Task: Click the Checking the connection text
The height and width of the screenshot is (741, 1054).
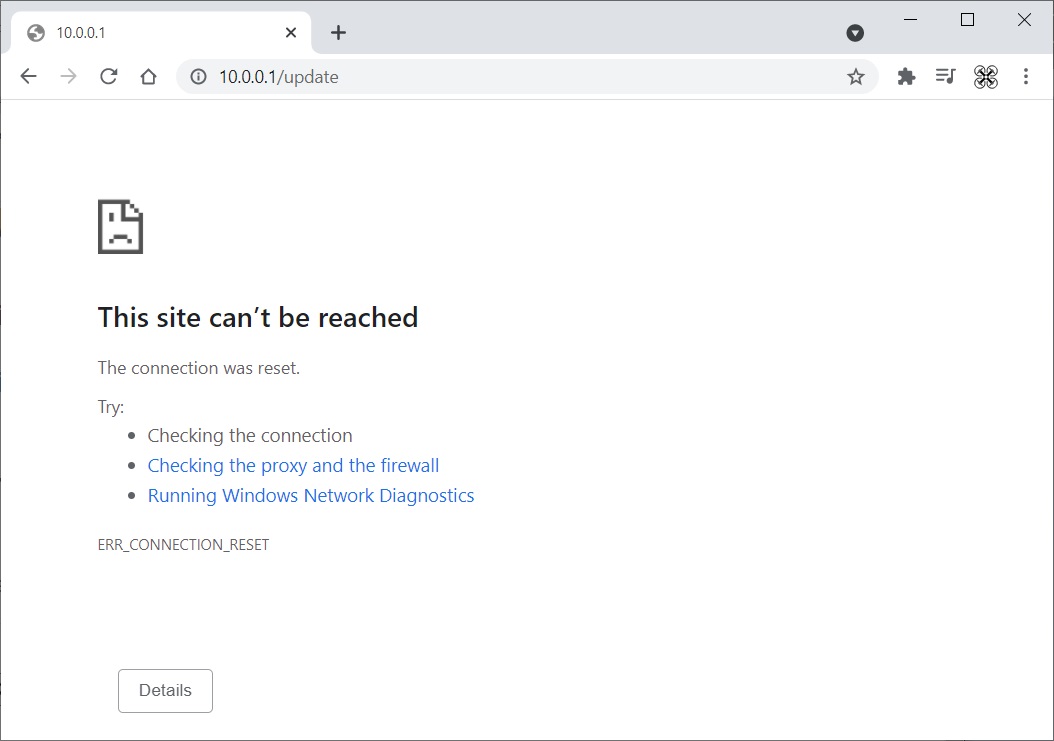Action: click(x=250, y=436)
